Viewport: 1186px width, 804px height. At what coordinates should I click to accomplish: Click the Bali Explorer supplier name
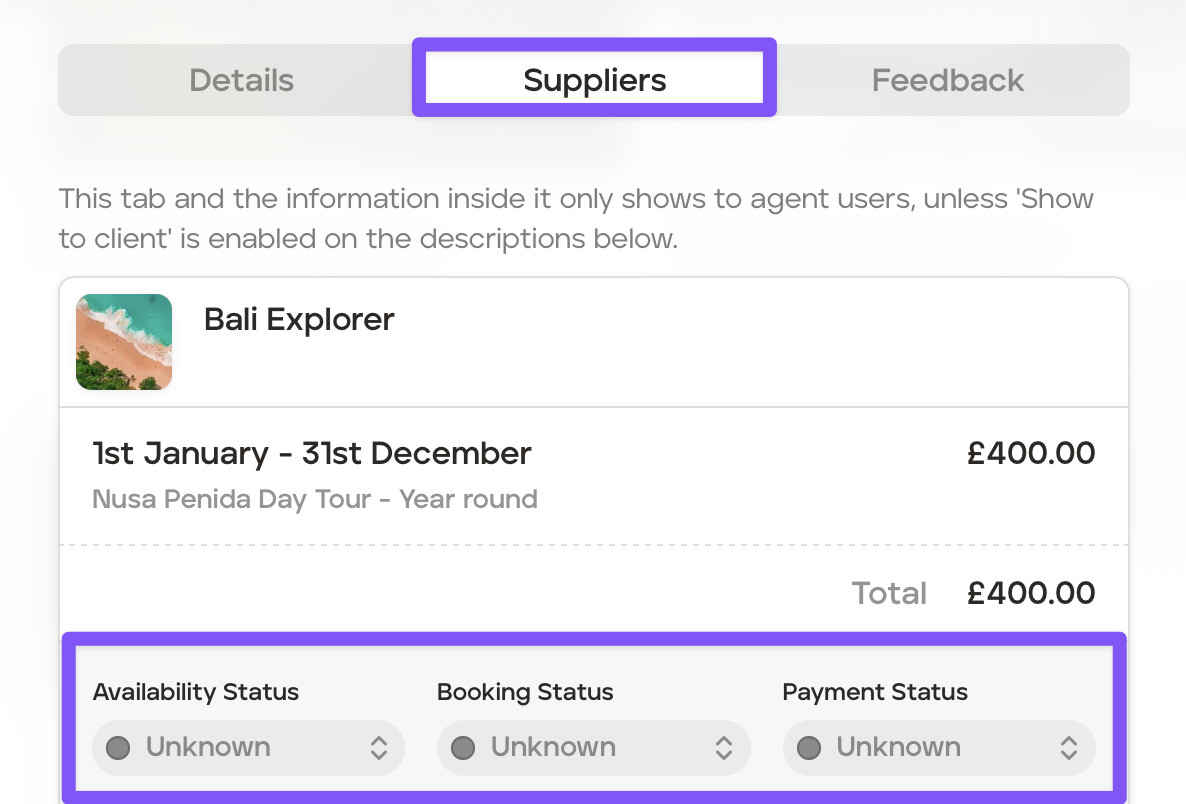click(299, 319)
